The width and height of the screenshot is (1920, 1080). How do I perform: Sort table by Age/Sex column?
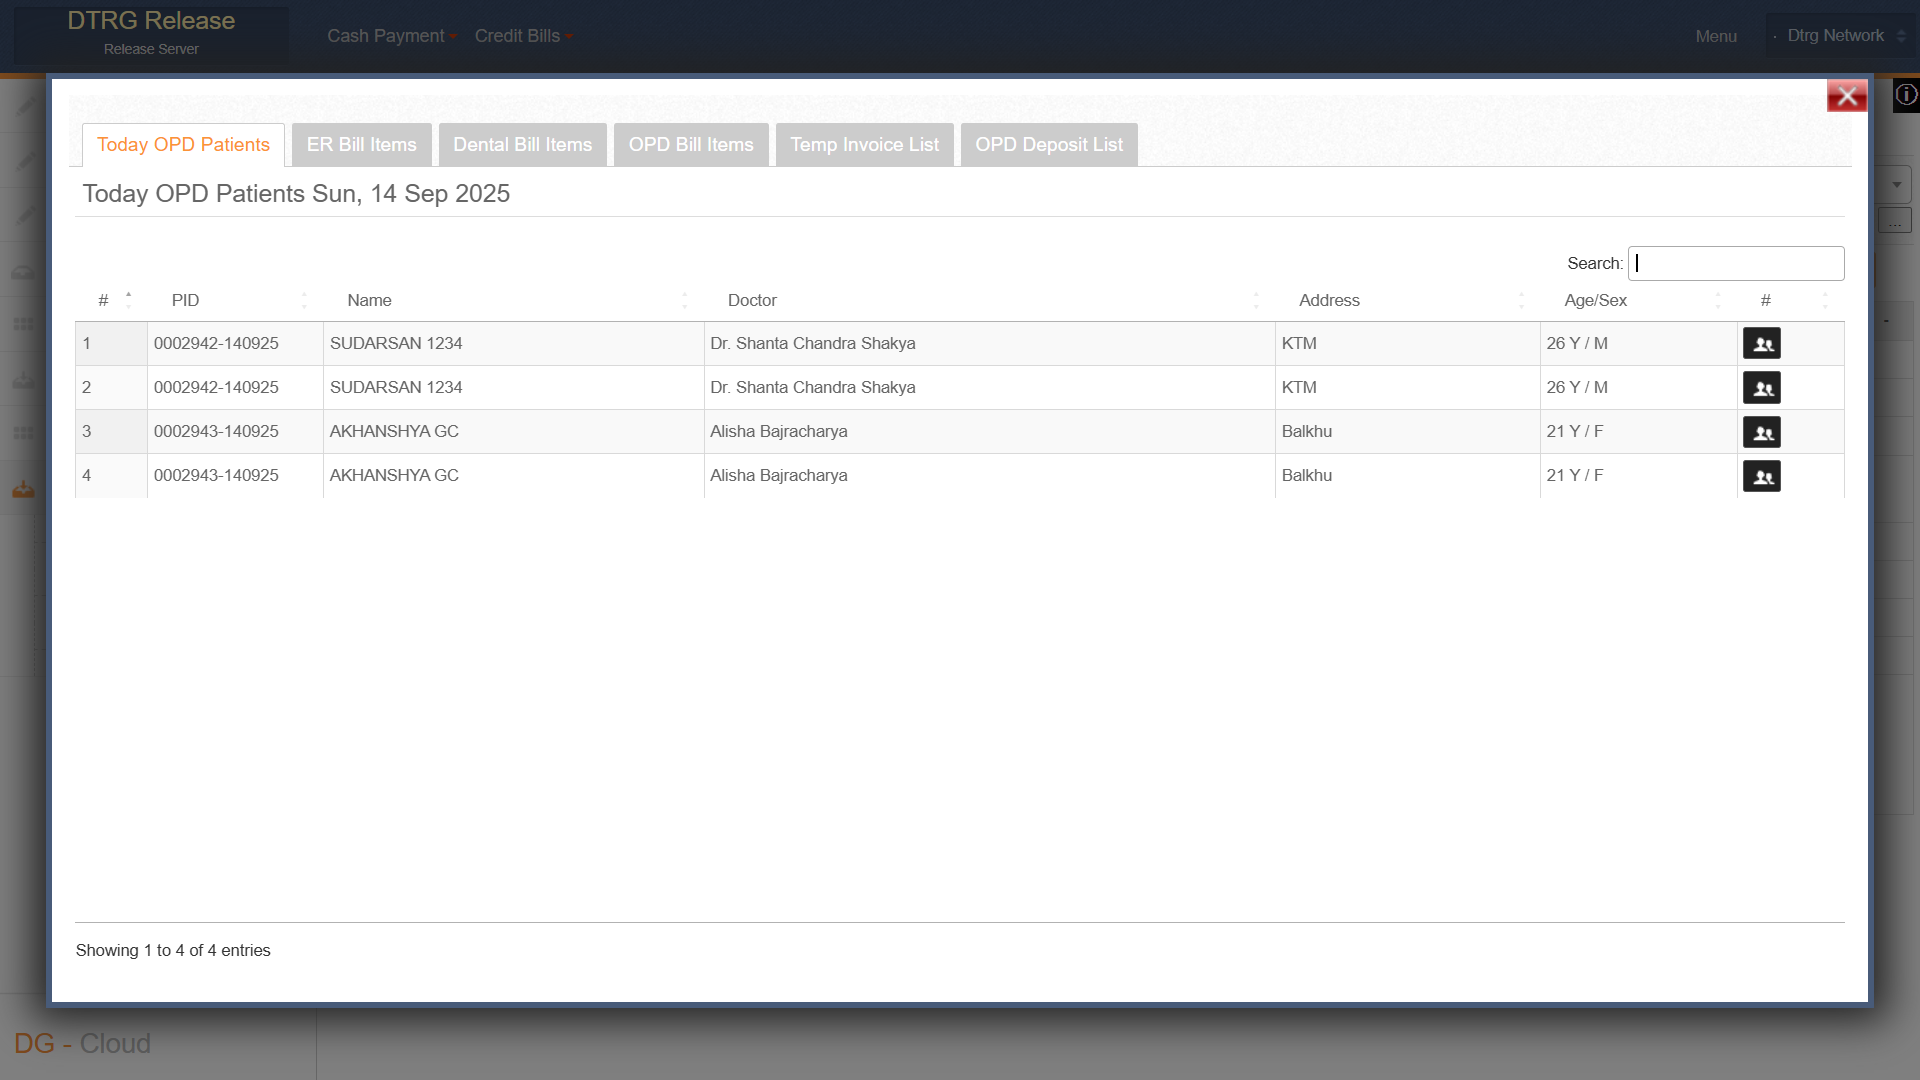1638,300
